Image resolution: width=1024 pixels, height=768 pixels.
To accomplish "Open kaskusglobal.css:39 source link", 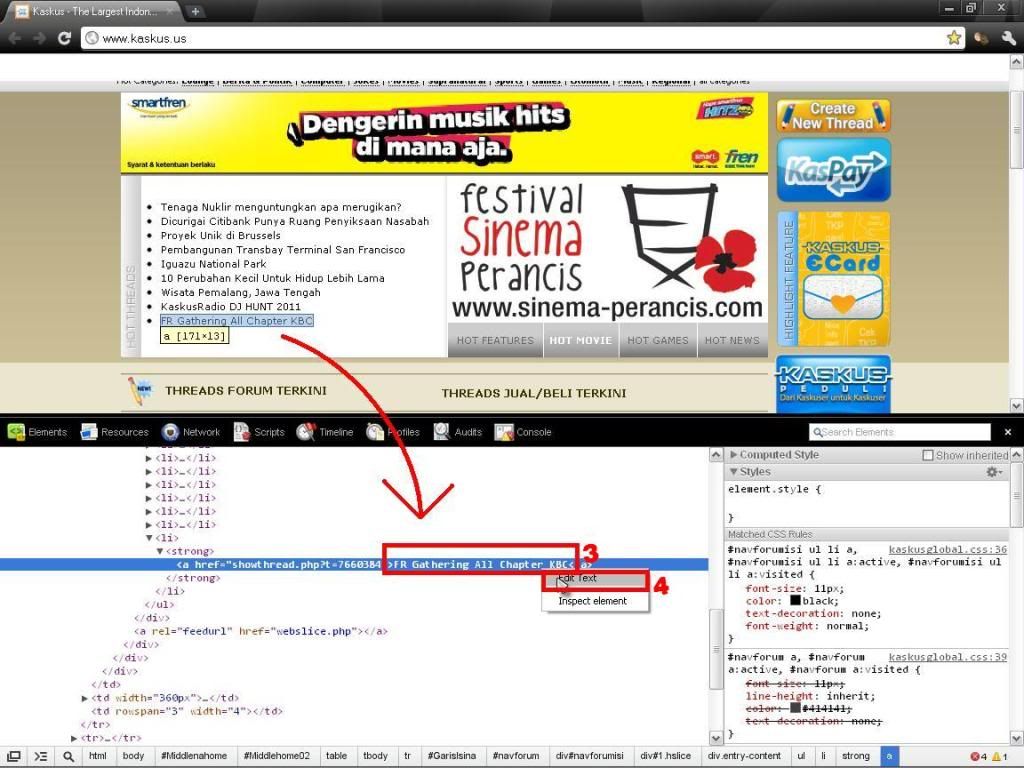I will 948,657.
